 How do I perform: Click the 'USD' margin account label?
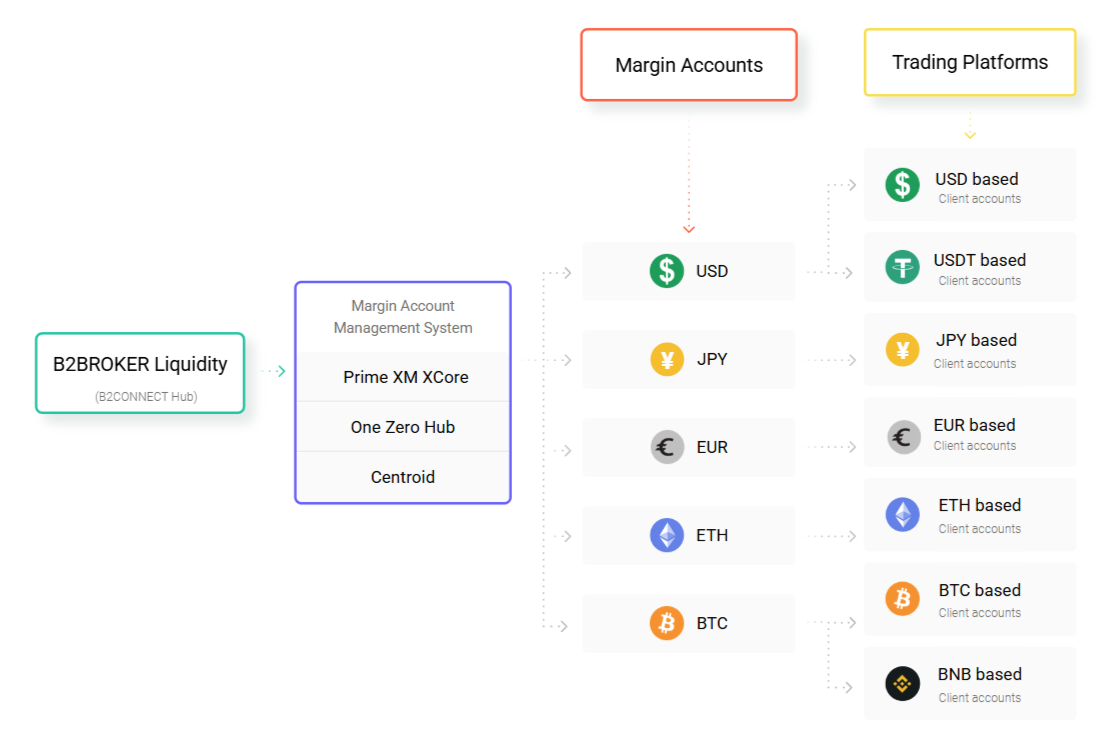coord(712,272)
